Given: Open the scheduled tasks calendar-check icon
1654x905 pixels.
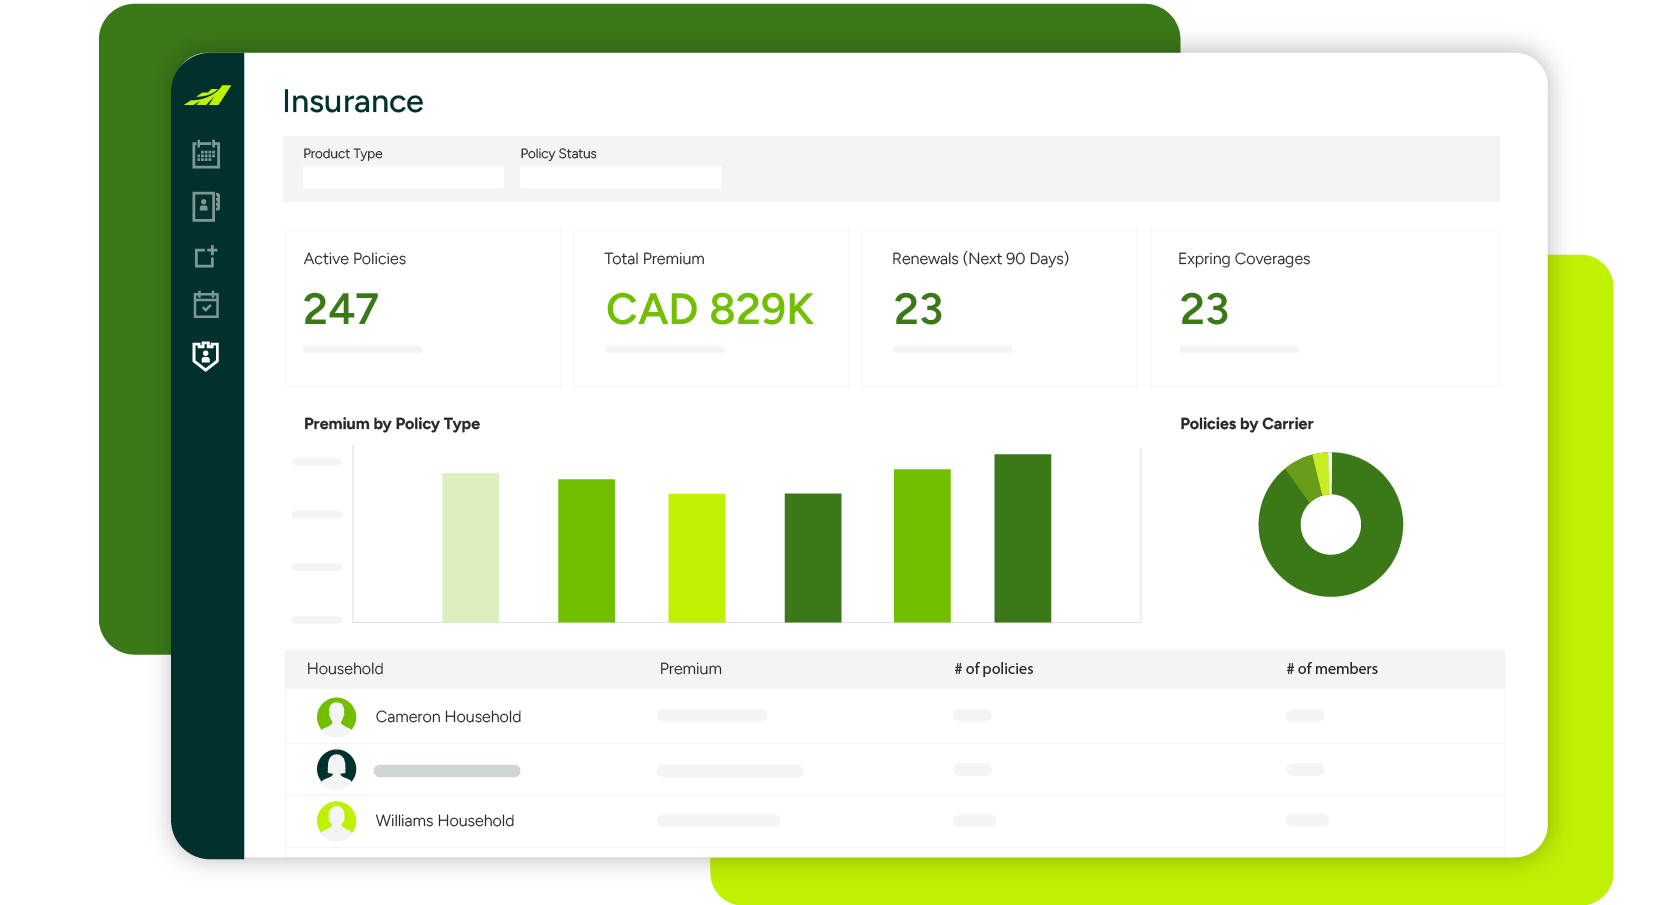Looking at the screenshot, I should [x=205, y=305].
